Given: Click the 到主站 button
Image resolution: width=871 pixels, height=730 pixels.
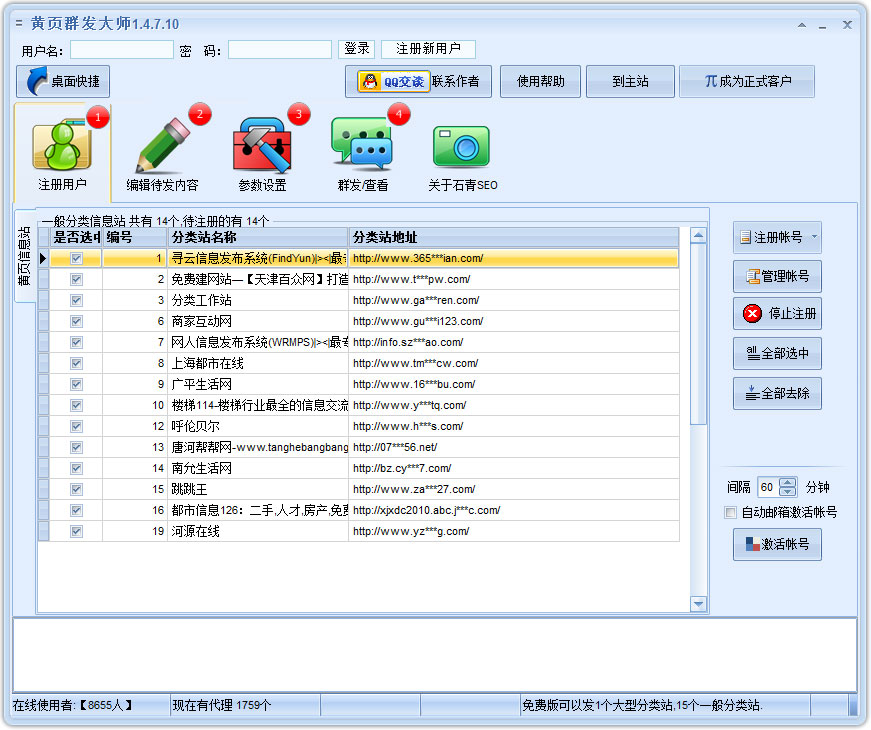Looking at the screenshot, I should 630,82.
